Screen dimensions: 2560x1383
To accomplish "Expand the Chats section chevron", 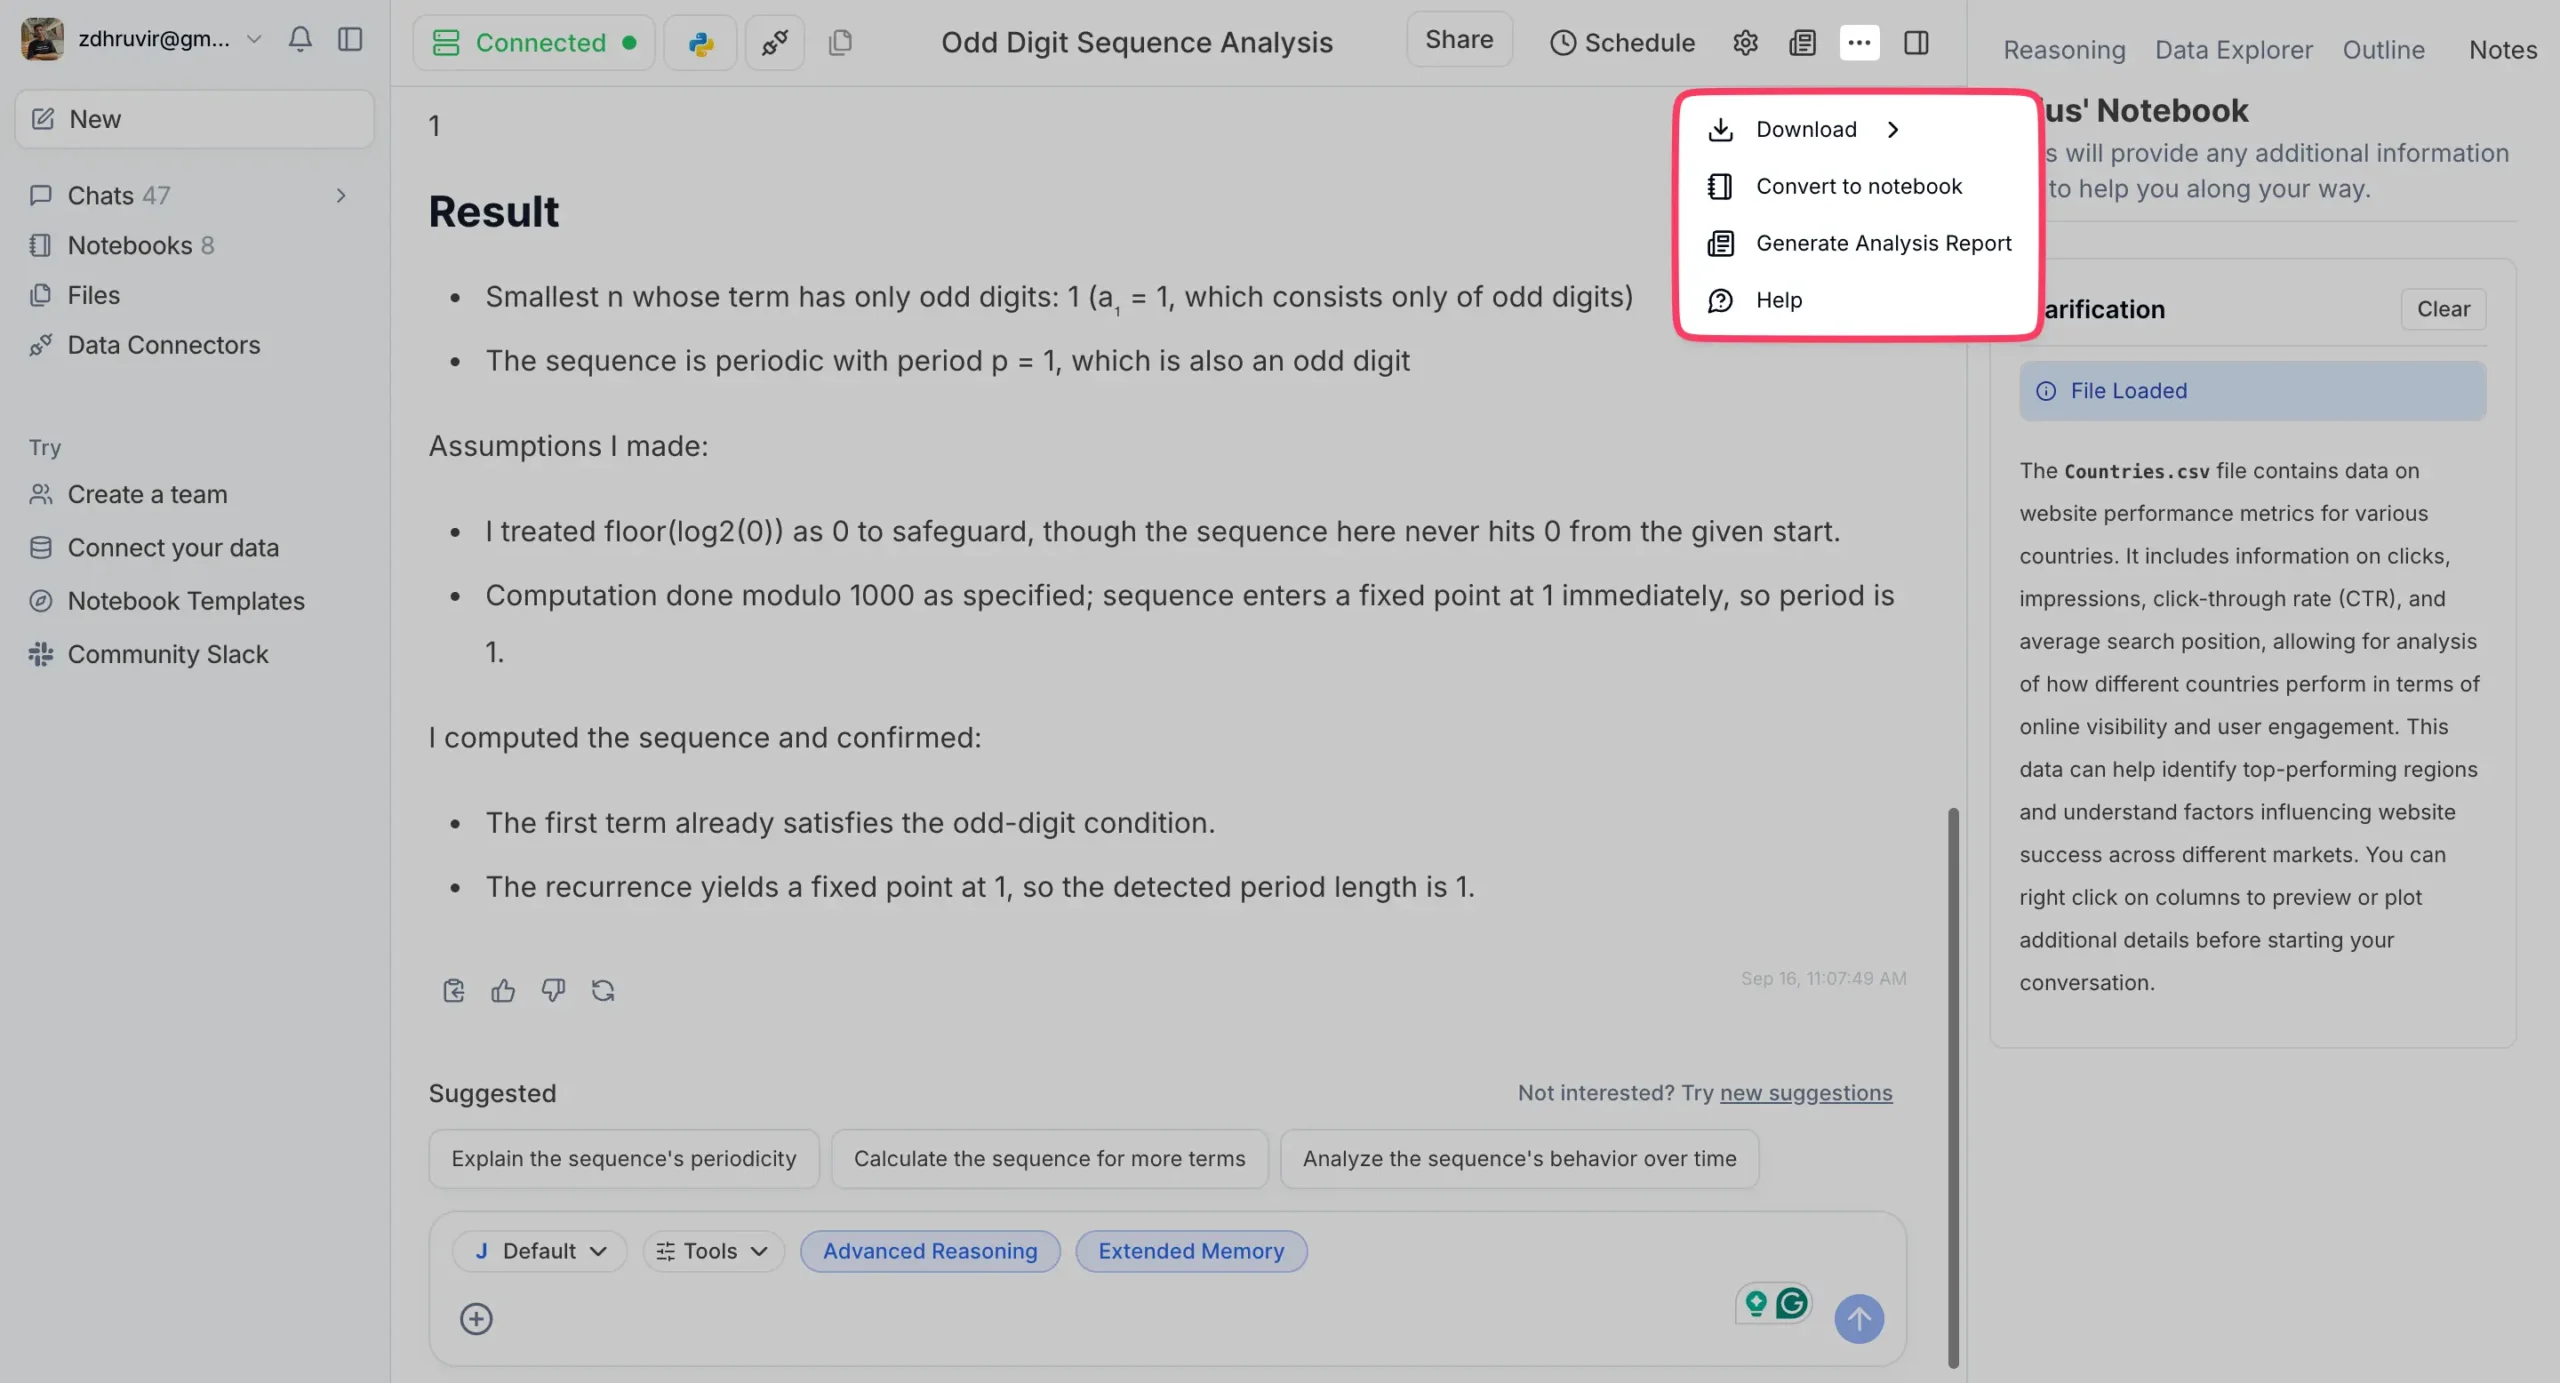I will point(341,195).
